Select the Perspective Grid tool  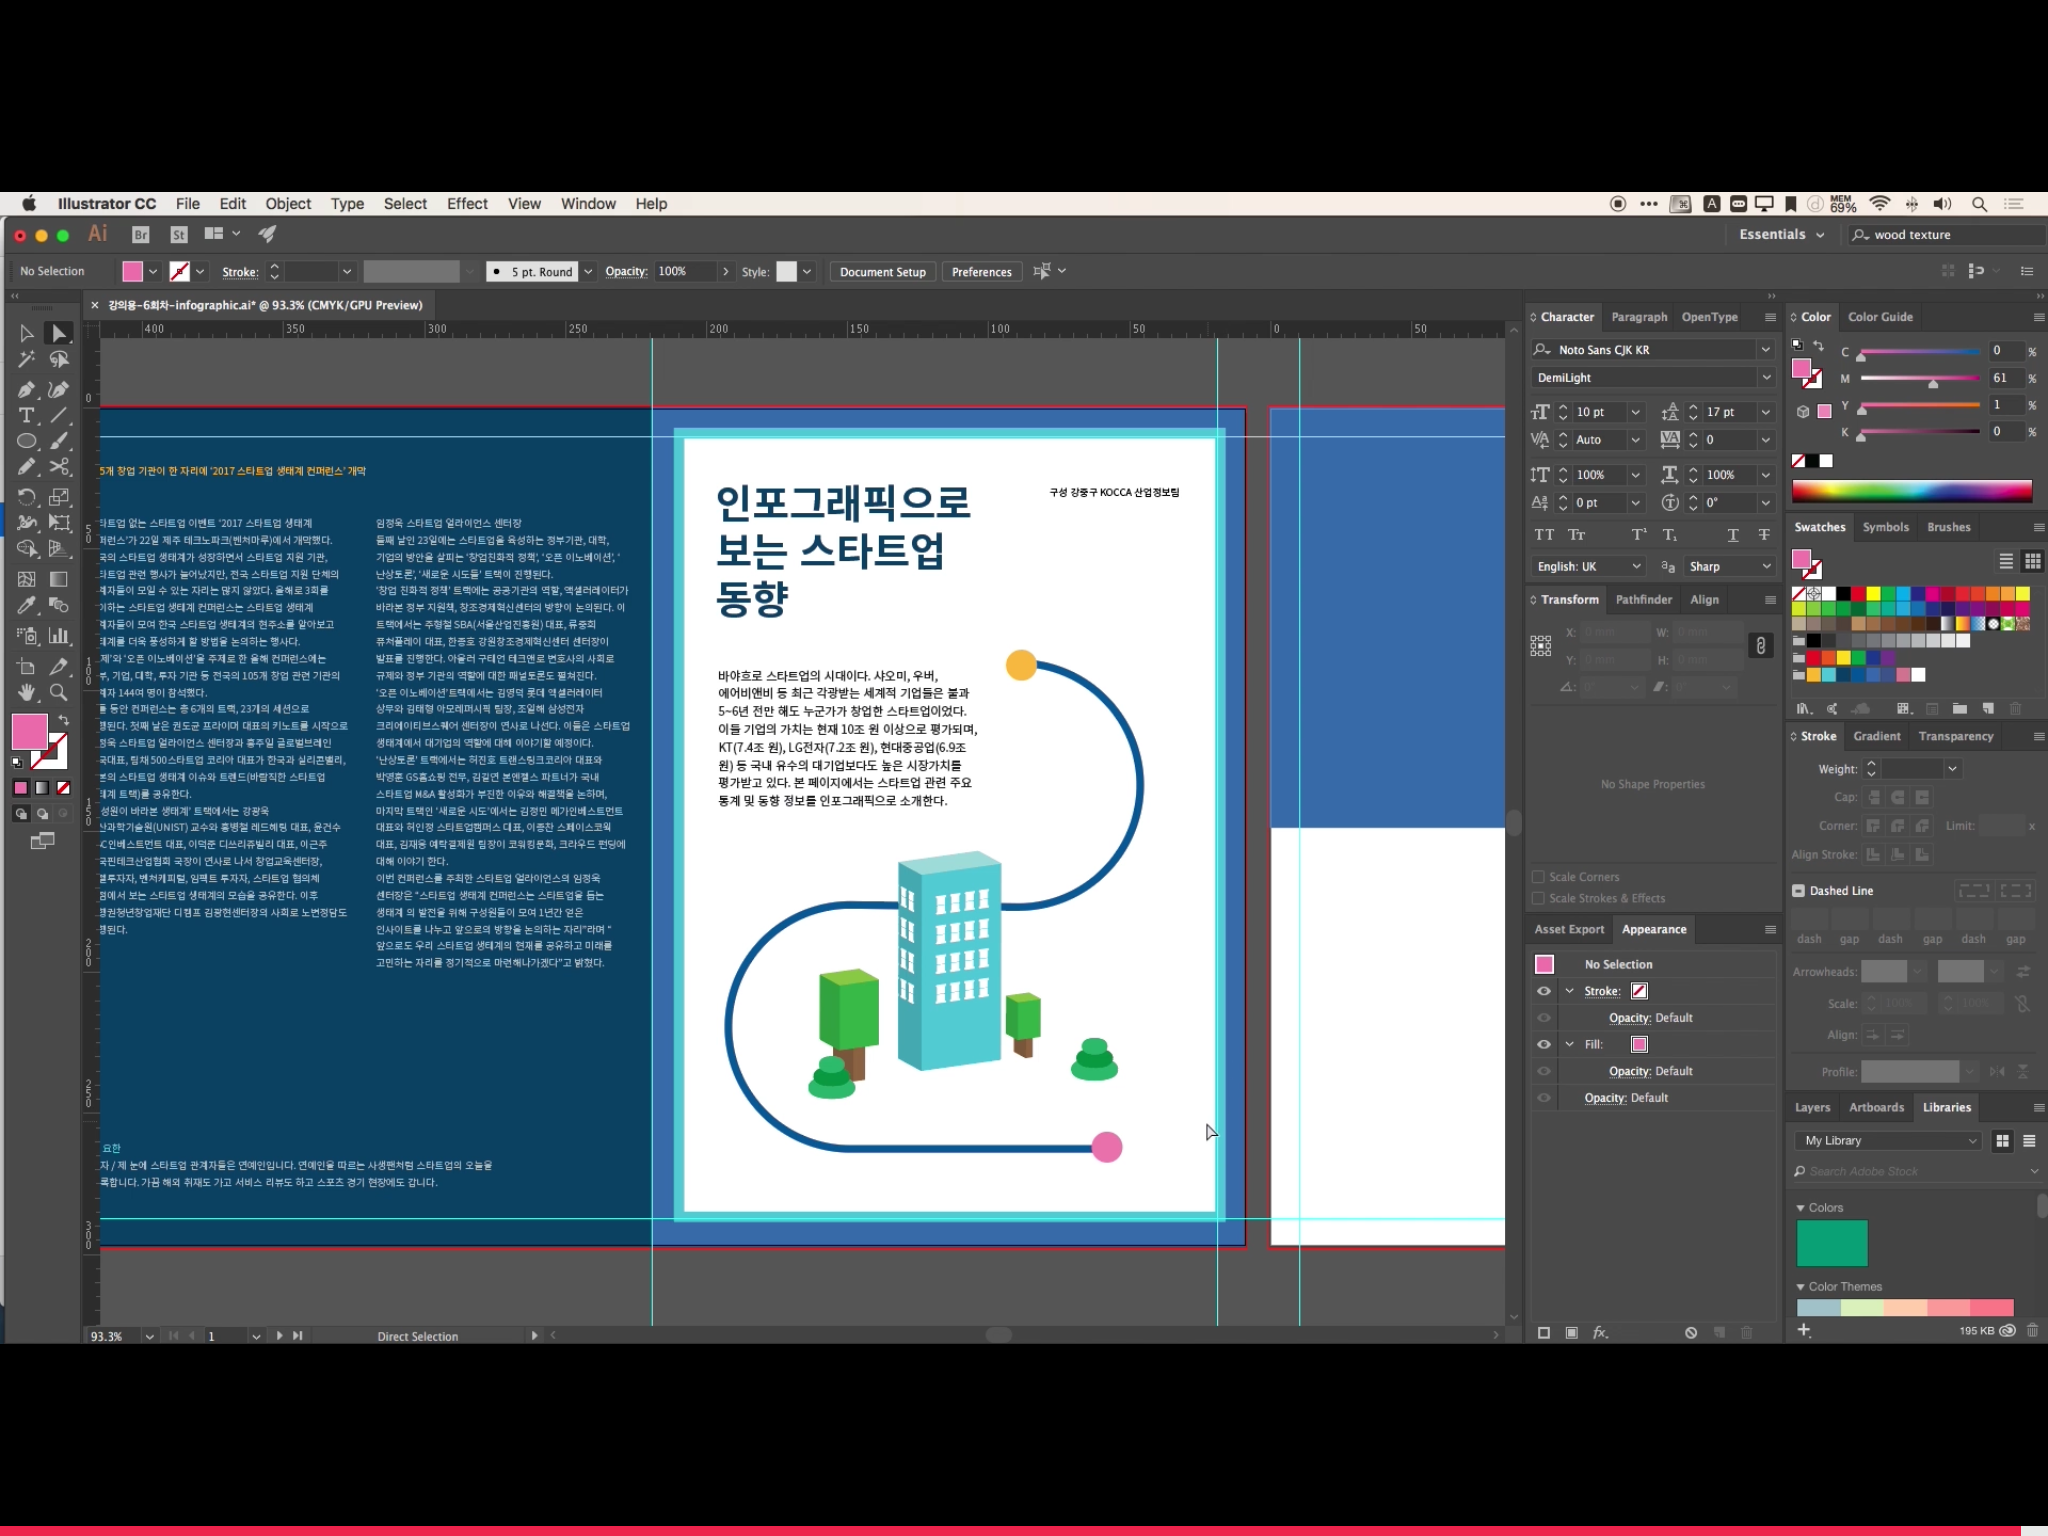pyautogui.click(x=59, y=549)
